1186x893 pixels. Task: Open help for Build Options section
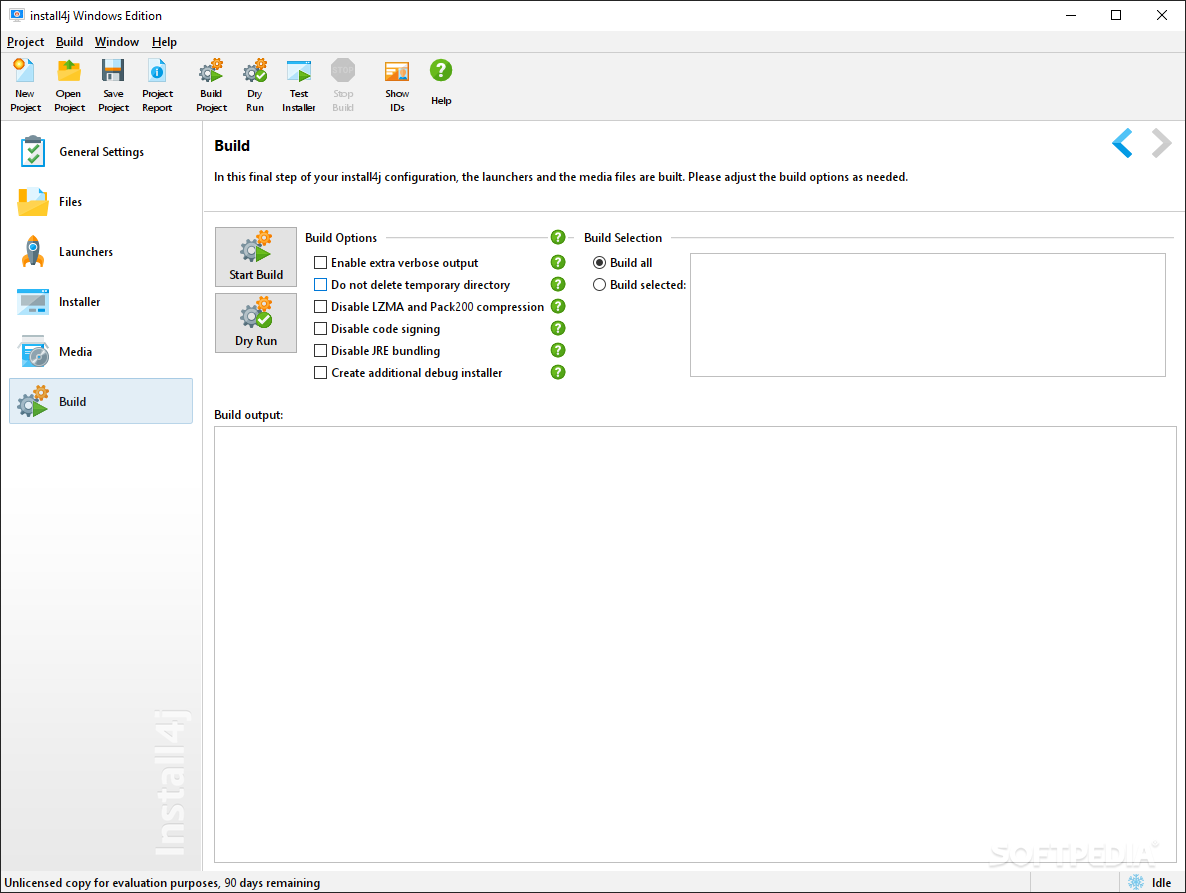pos(558,237)
